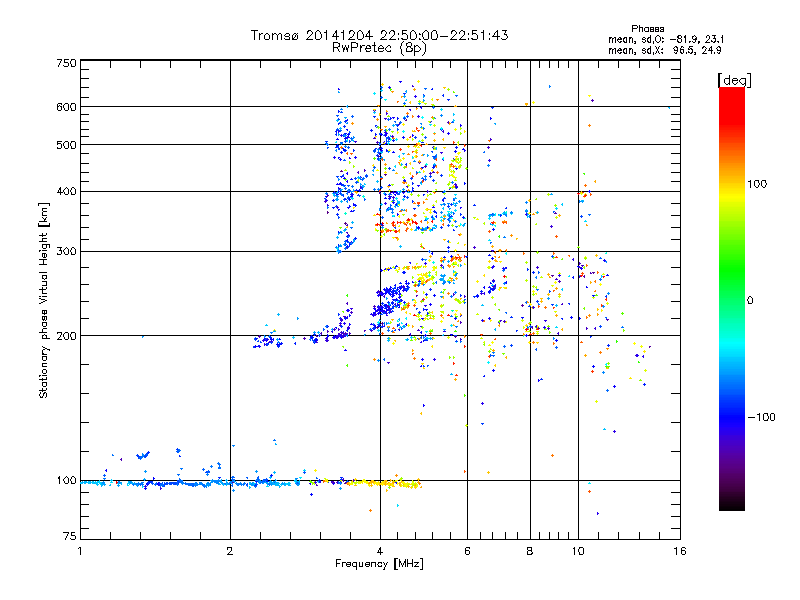Screen dimensions: 800x600
Task: Click the 'mean, sd,X: 96.5, 24.9' statistics line
Action: (x=664, y=50)
